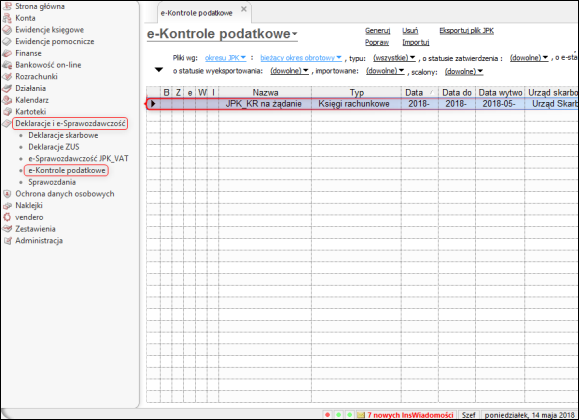Open Strona główna via its sidebar icon

pyautogui.click(x=7, y=6)
